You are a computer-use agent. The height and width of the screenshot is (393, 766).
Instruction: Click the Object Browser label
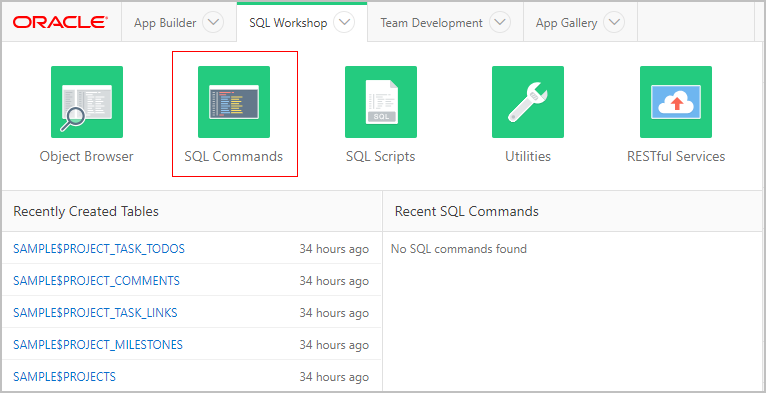coord(86,156)
